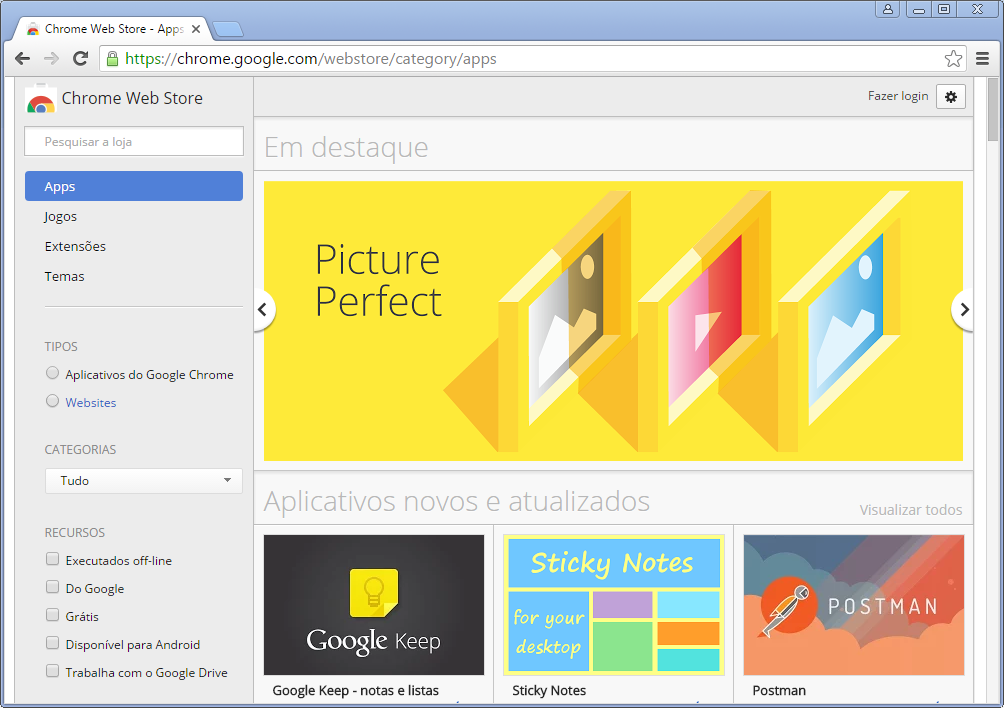This screenshot has height=708, width=1004.
Task: Open the Sticky Notes app title
Action: pyautogui.click(x=549, y=691)
